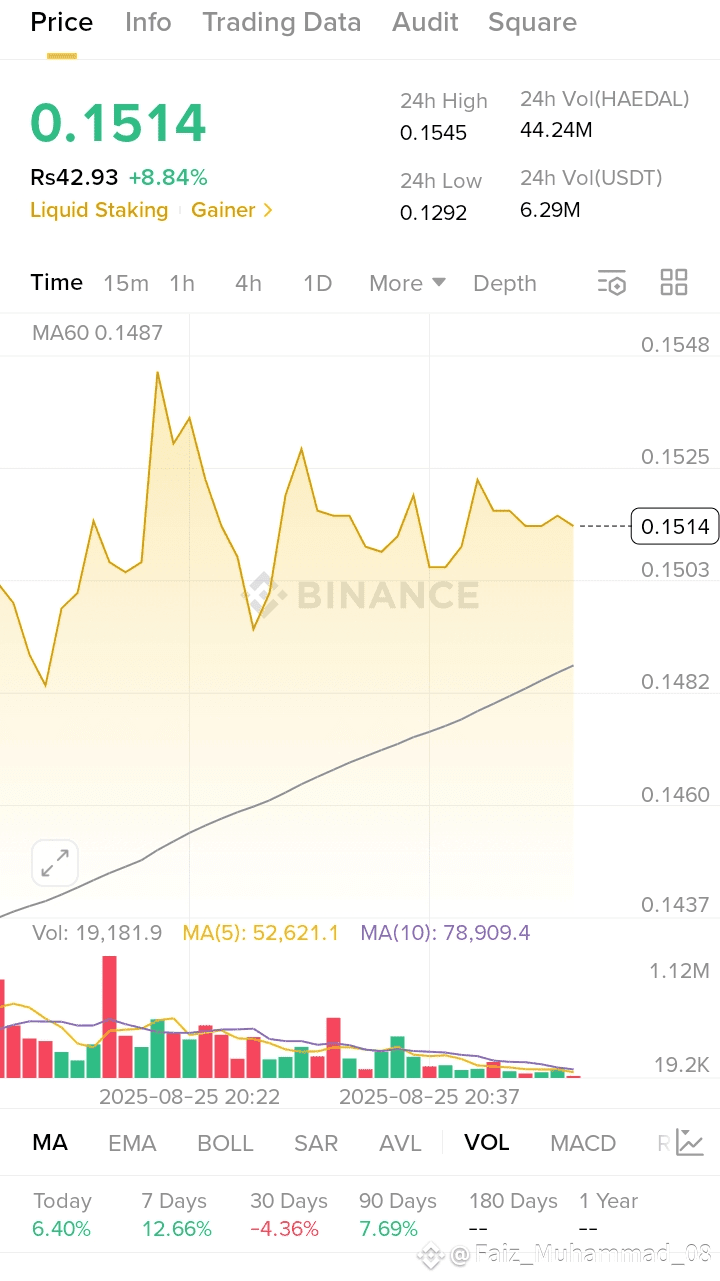Viewport: 720px width, 1281px height.
Task: Toggle the EMA indicator
Action: (x=132, y=1143)
